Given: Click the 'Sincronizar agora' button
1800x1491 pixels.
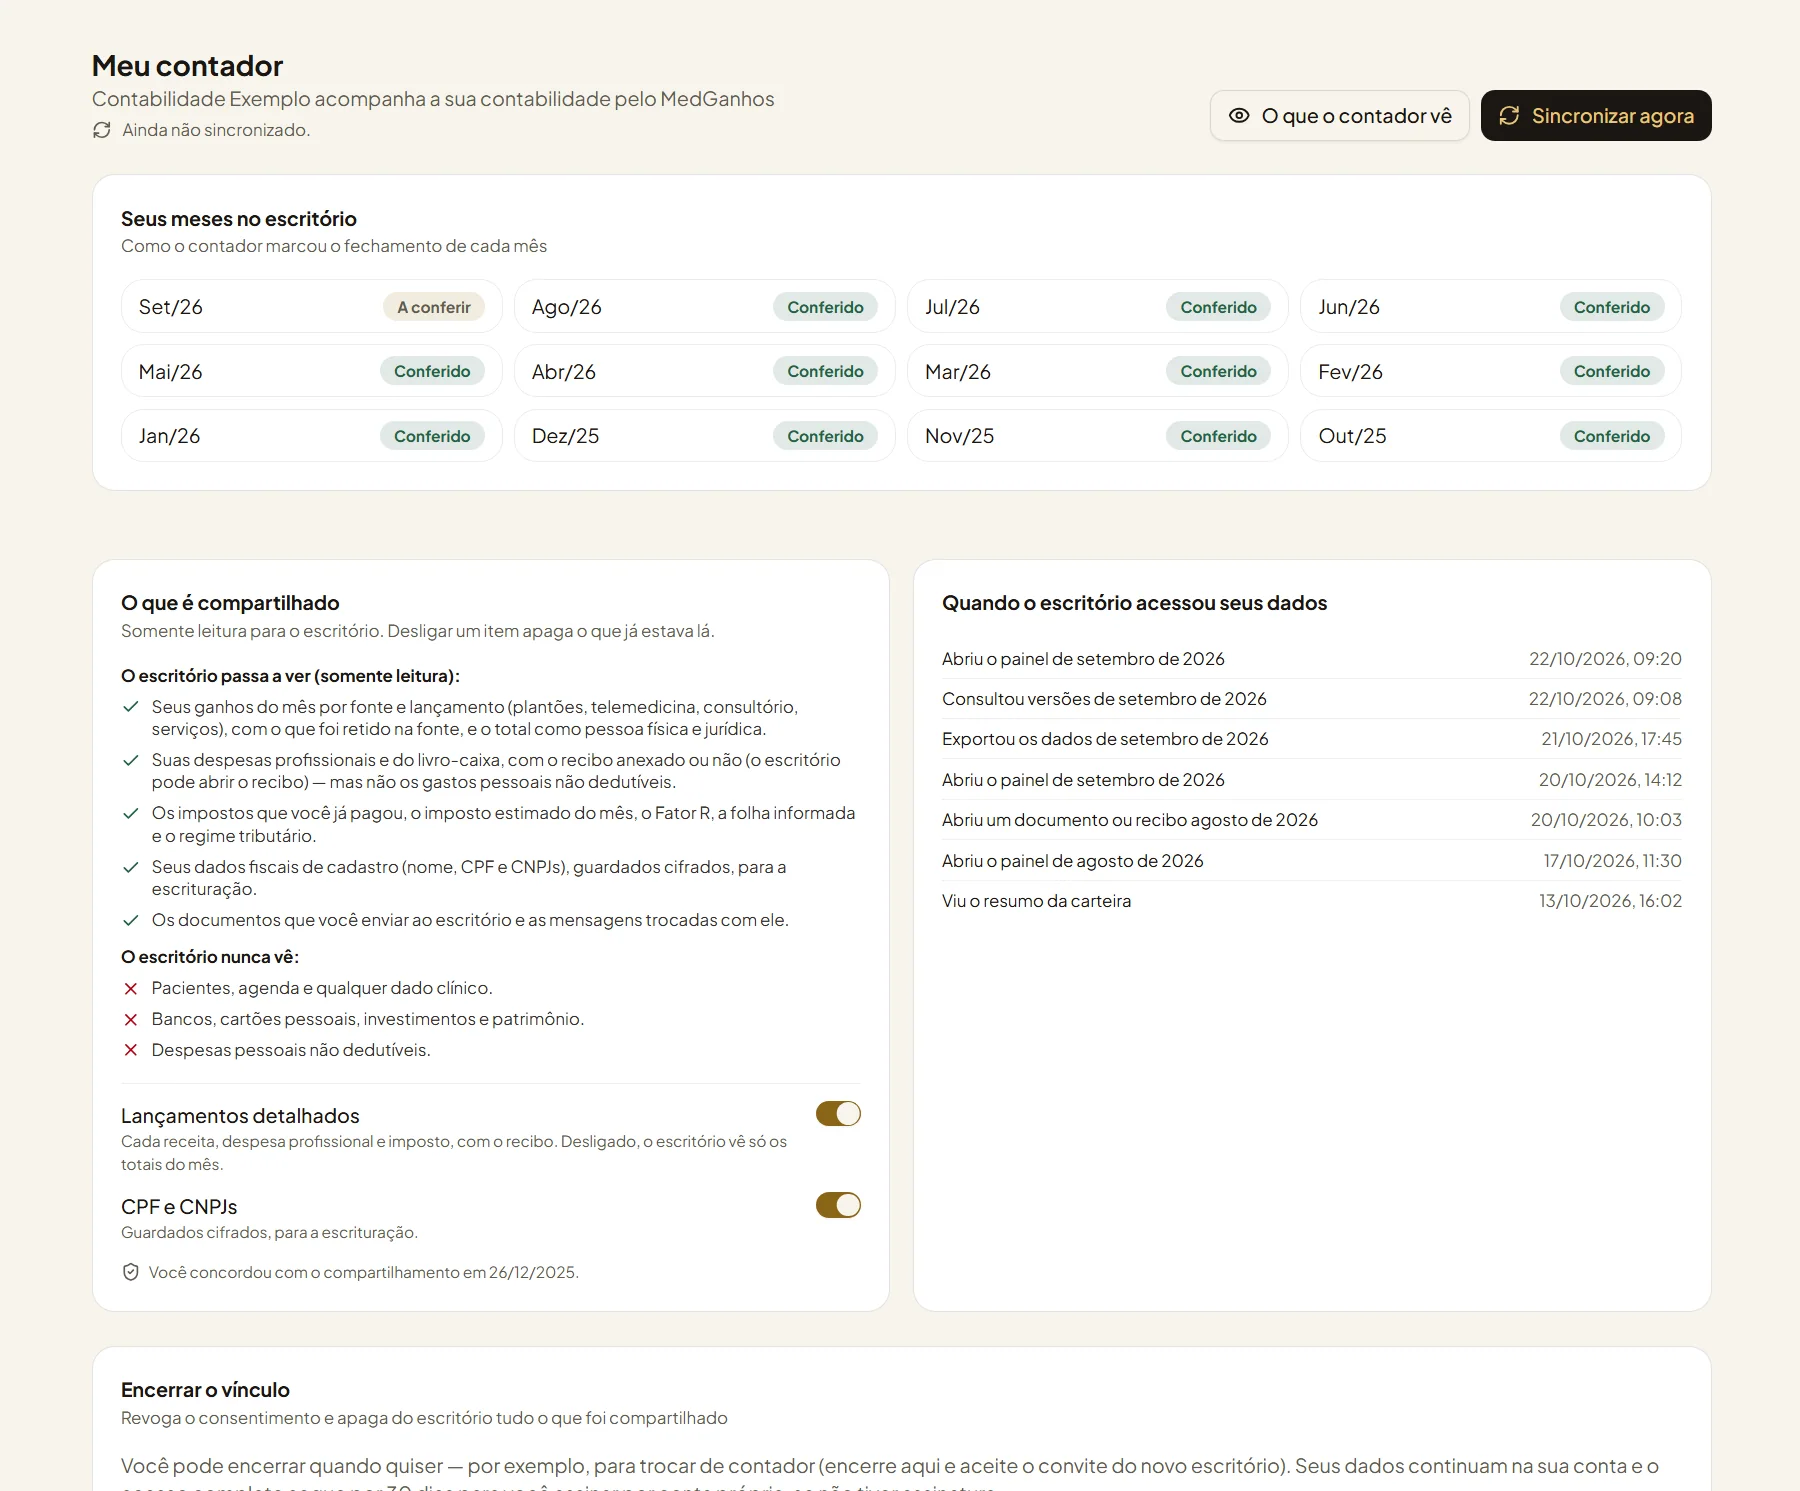Looking at the screenshot, I should 1596,116.
